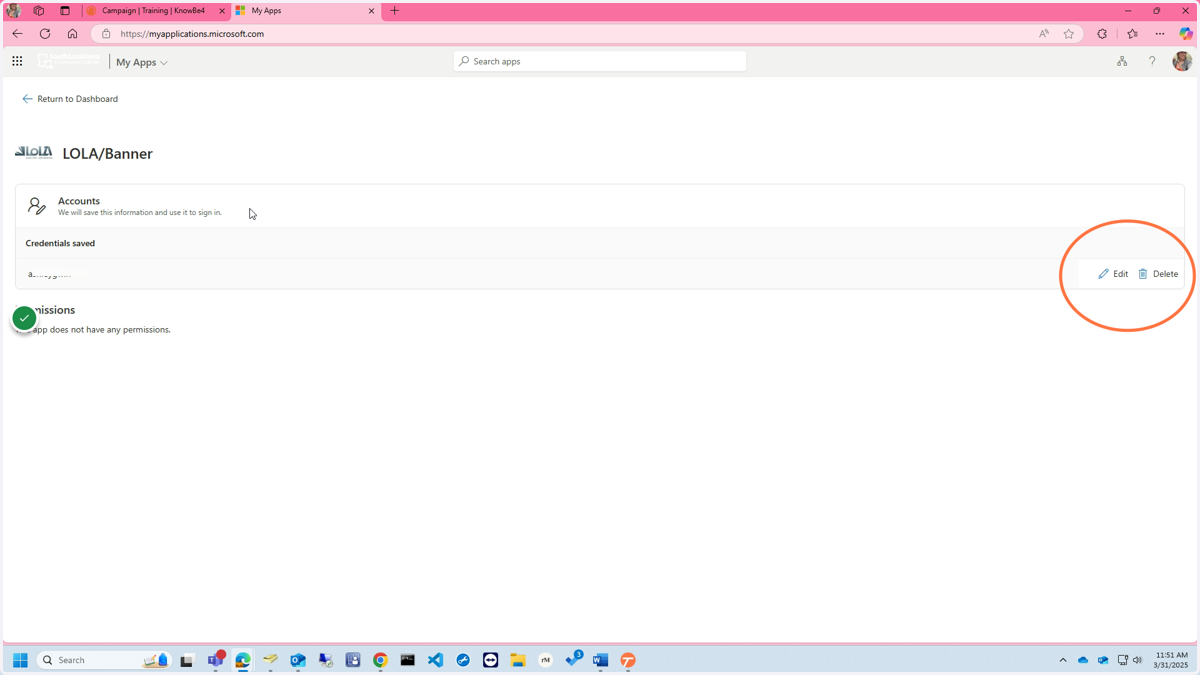
Task: Click 'Credentials saved' text
Action: [60, 243]
